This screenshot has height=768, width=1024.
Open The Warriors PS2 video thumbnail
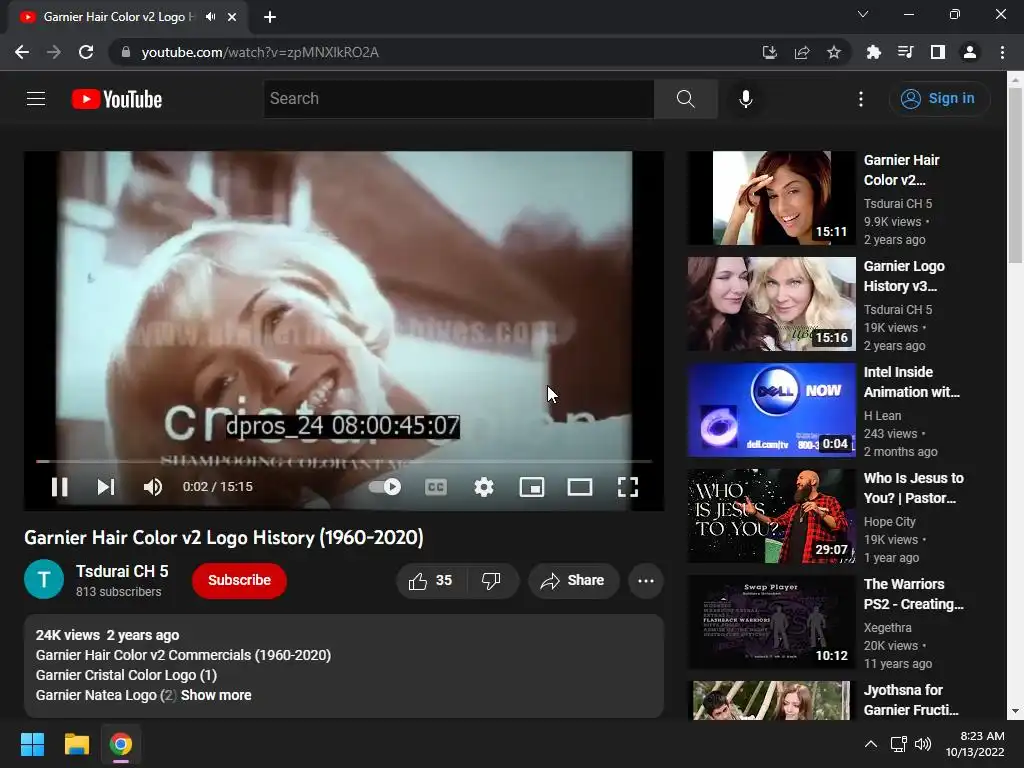click(x=771, y=622)
